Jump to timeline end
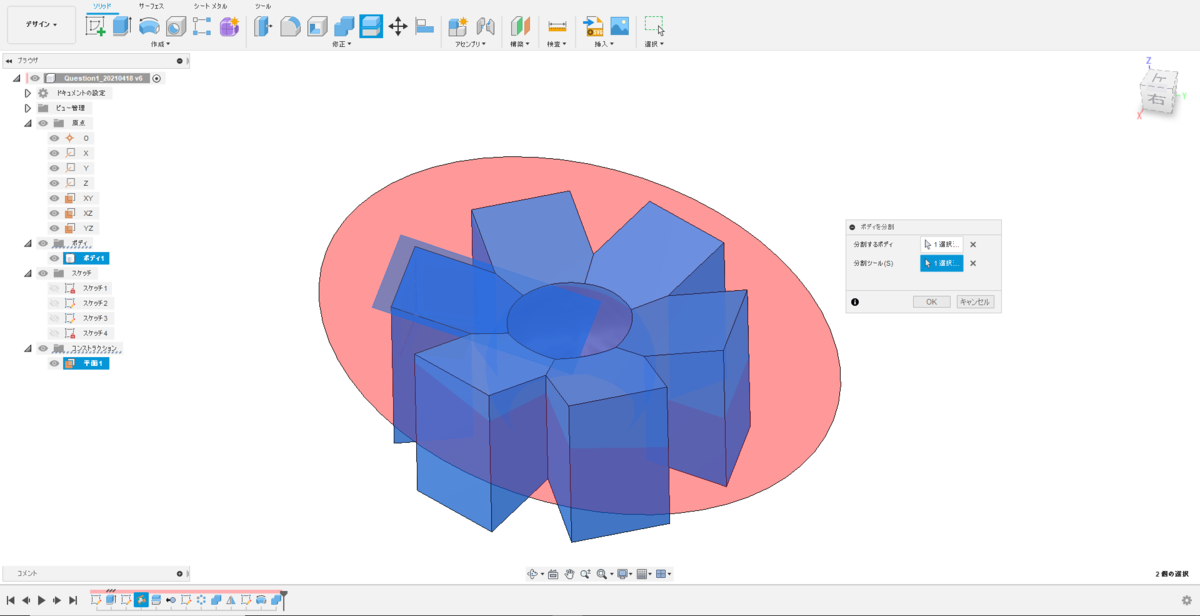The height and width of the screenshot is (616, 1200). [x=73, y=600]
